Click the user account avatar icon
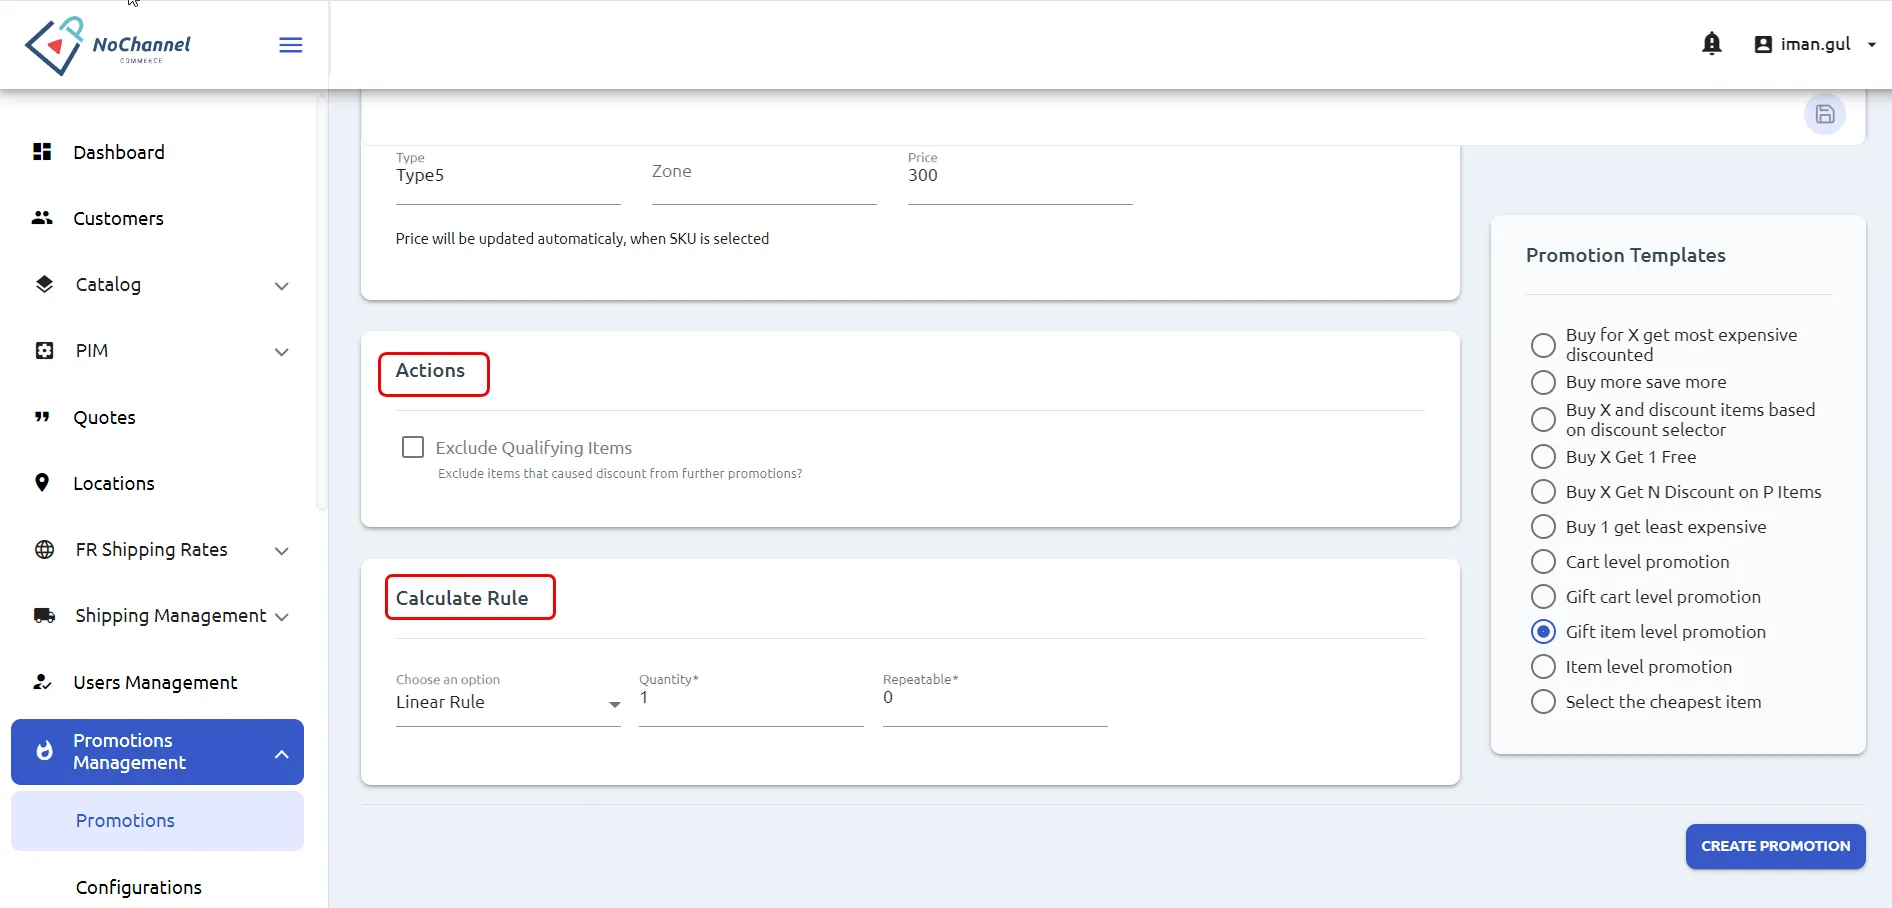1892x908 pixels. click(x=1763, y=44)
